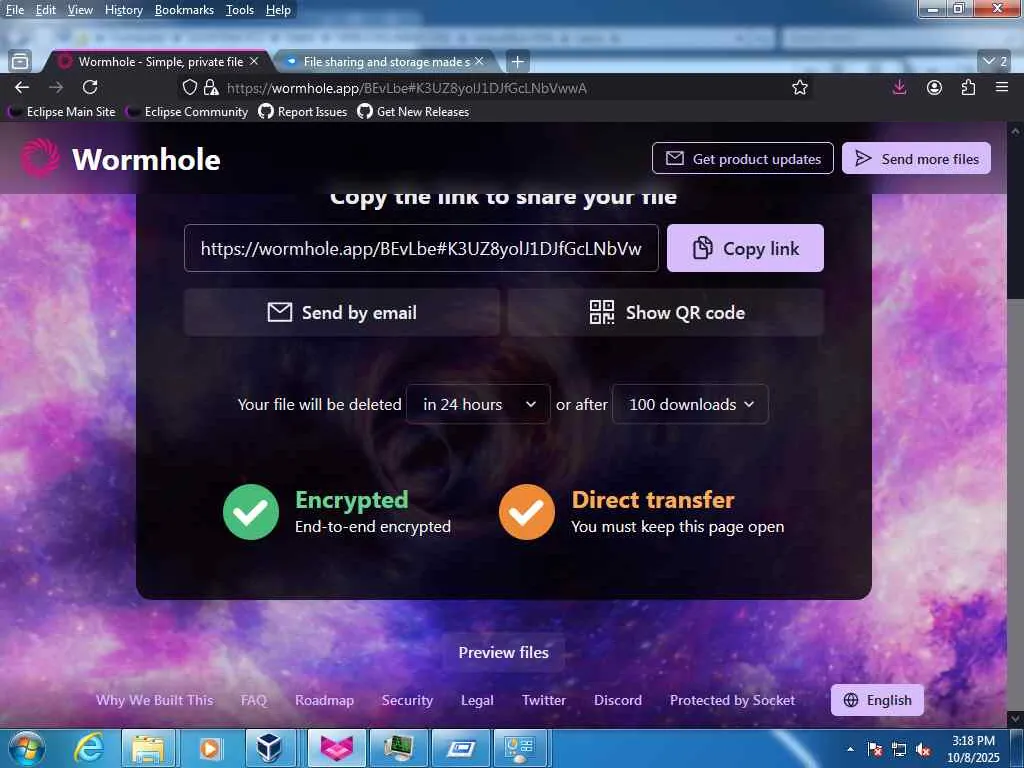The width and height of the screenshot is (1024, 768).
Task: Open the workspaces icon left of tabs
Action: click(20, 61)
